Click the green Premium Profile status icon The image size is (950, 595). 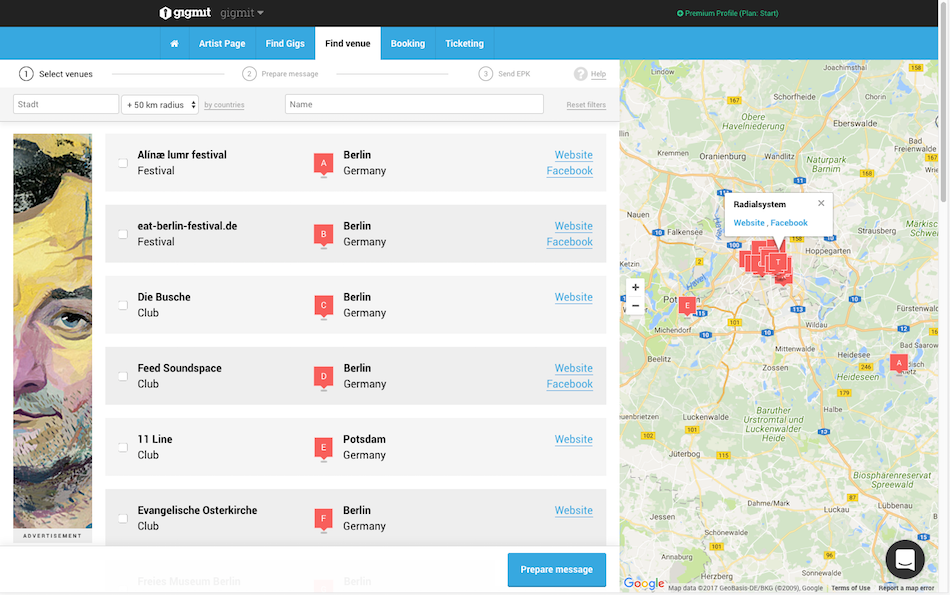coord(680,13)
